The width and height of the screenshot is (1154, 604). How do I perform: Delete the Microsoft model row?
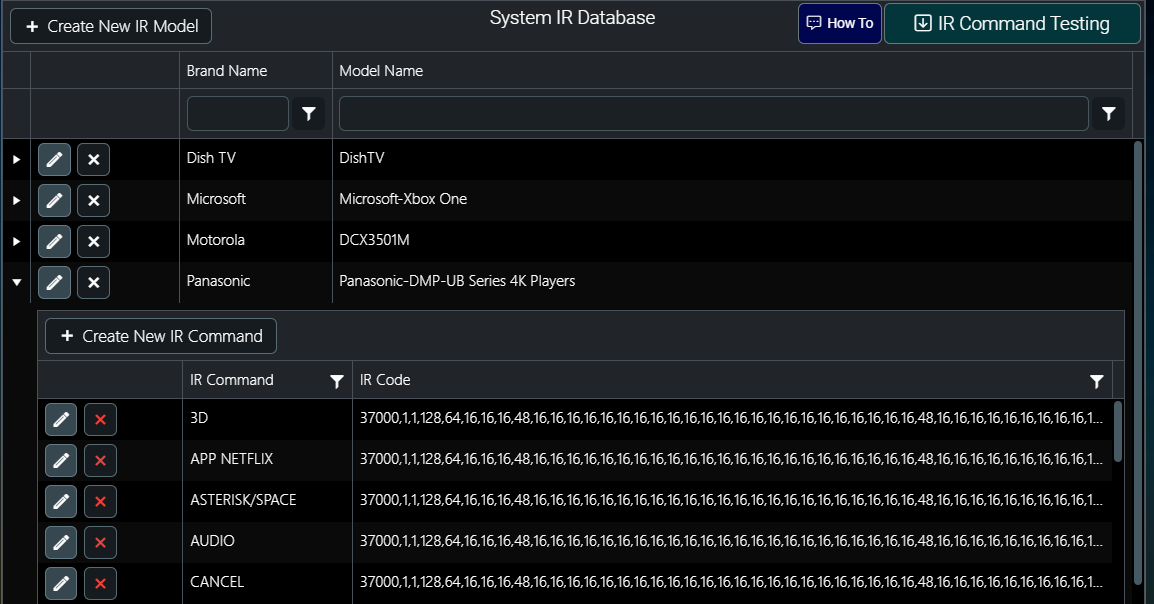tap(93, 201)
